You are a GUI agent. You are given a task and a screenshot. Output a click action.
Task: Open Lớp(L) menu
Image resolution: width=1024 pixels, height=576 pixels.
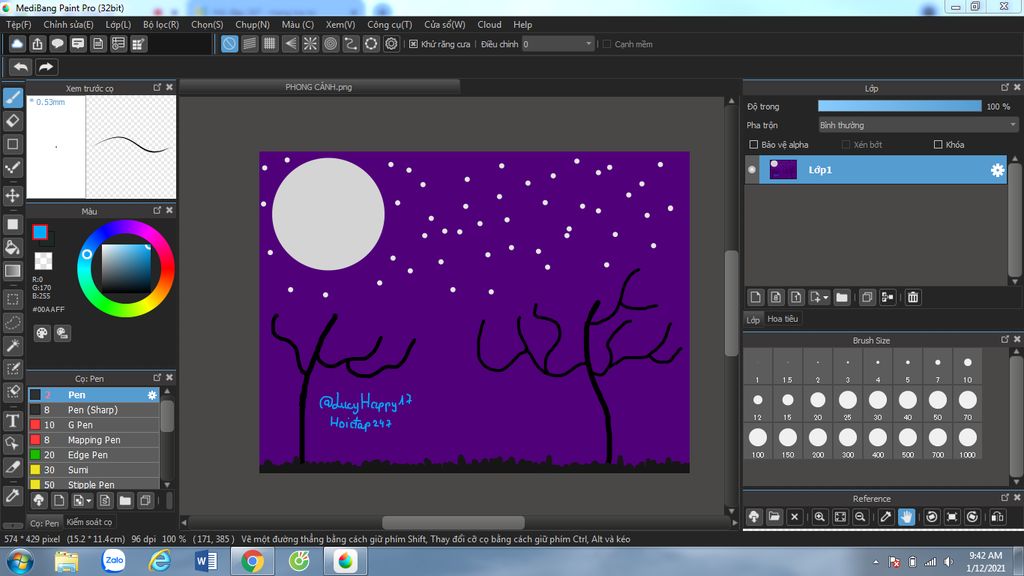(118, 24)
